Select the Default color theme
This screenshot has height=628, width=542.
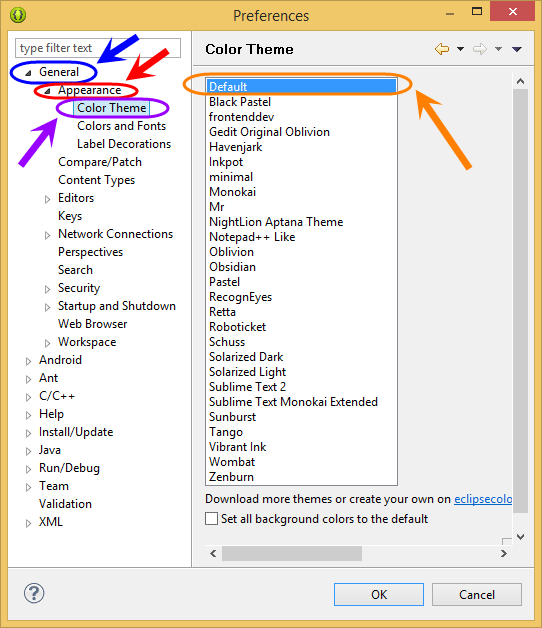301,87
